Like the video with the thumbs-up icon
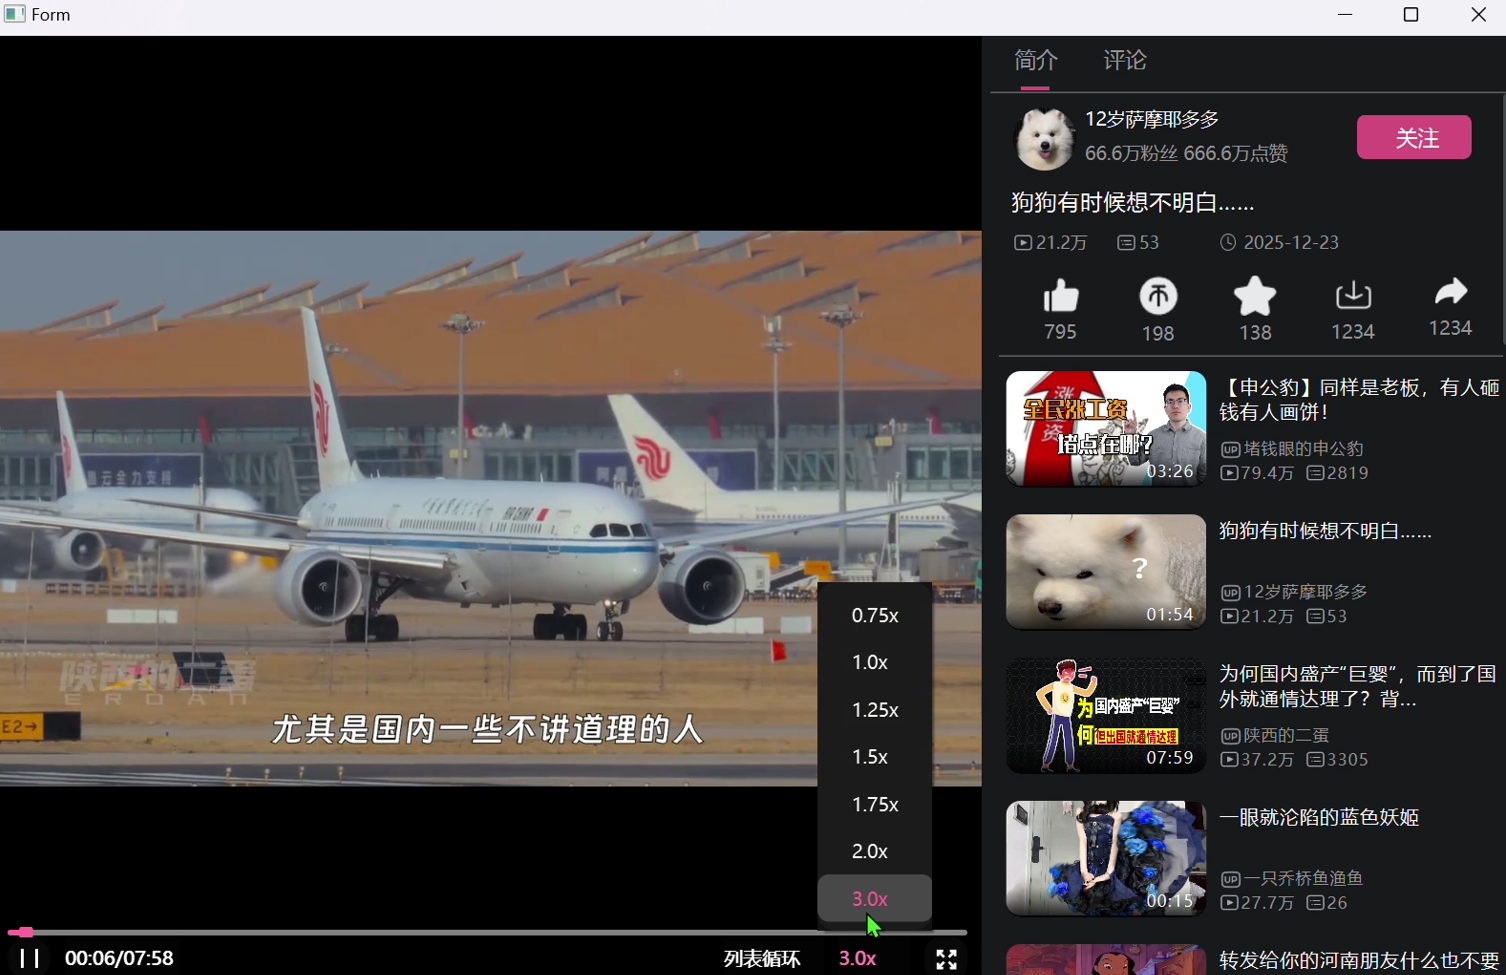Viewport: 1506px width, 975px height. point(1060,297)
